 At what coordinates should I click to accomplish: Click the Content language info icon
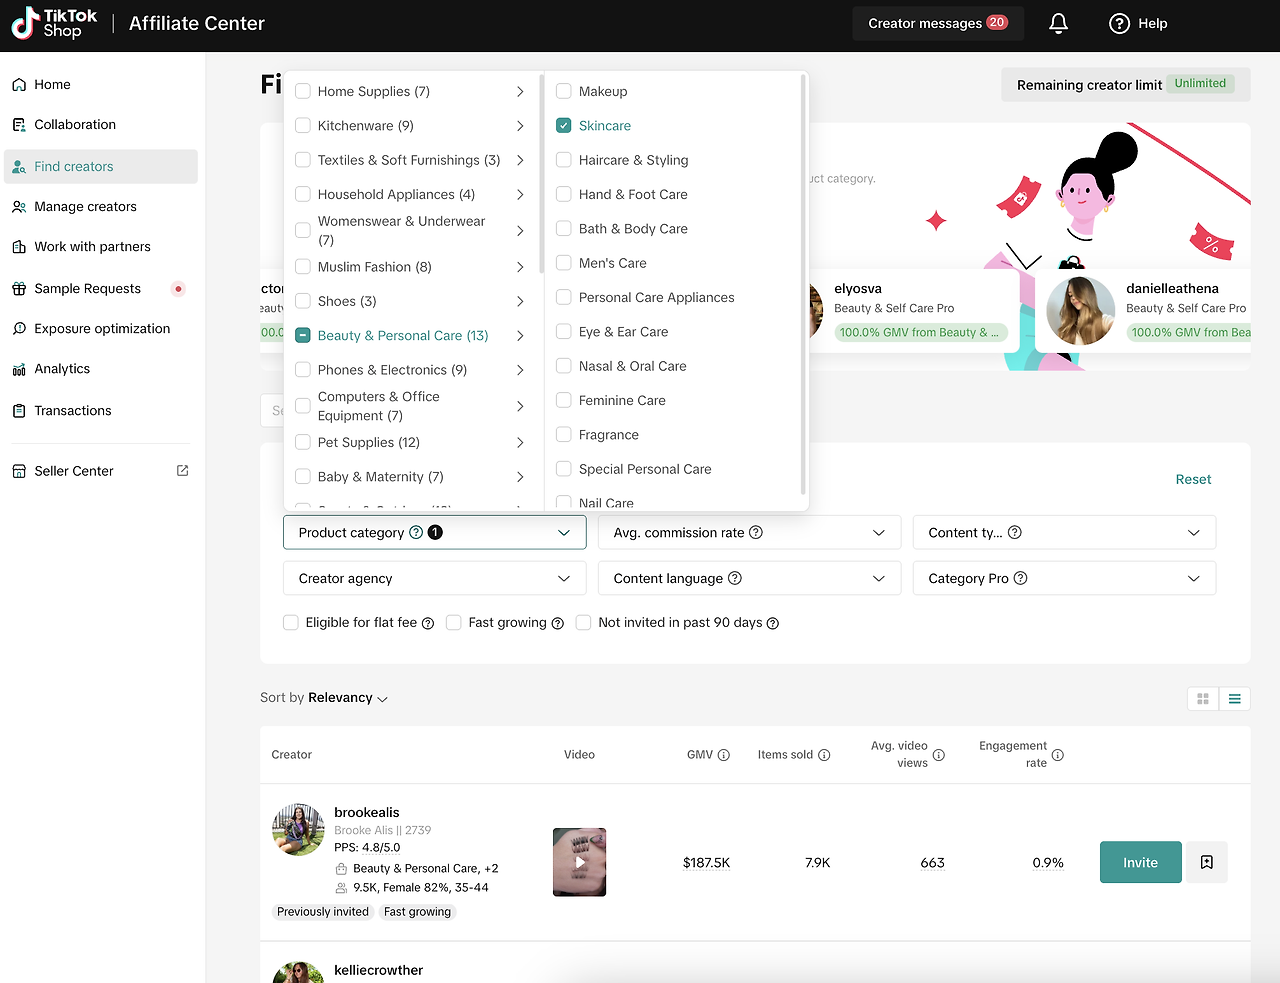(x=735, y=578)
